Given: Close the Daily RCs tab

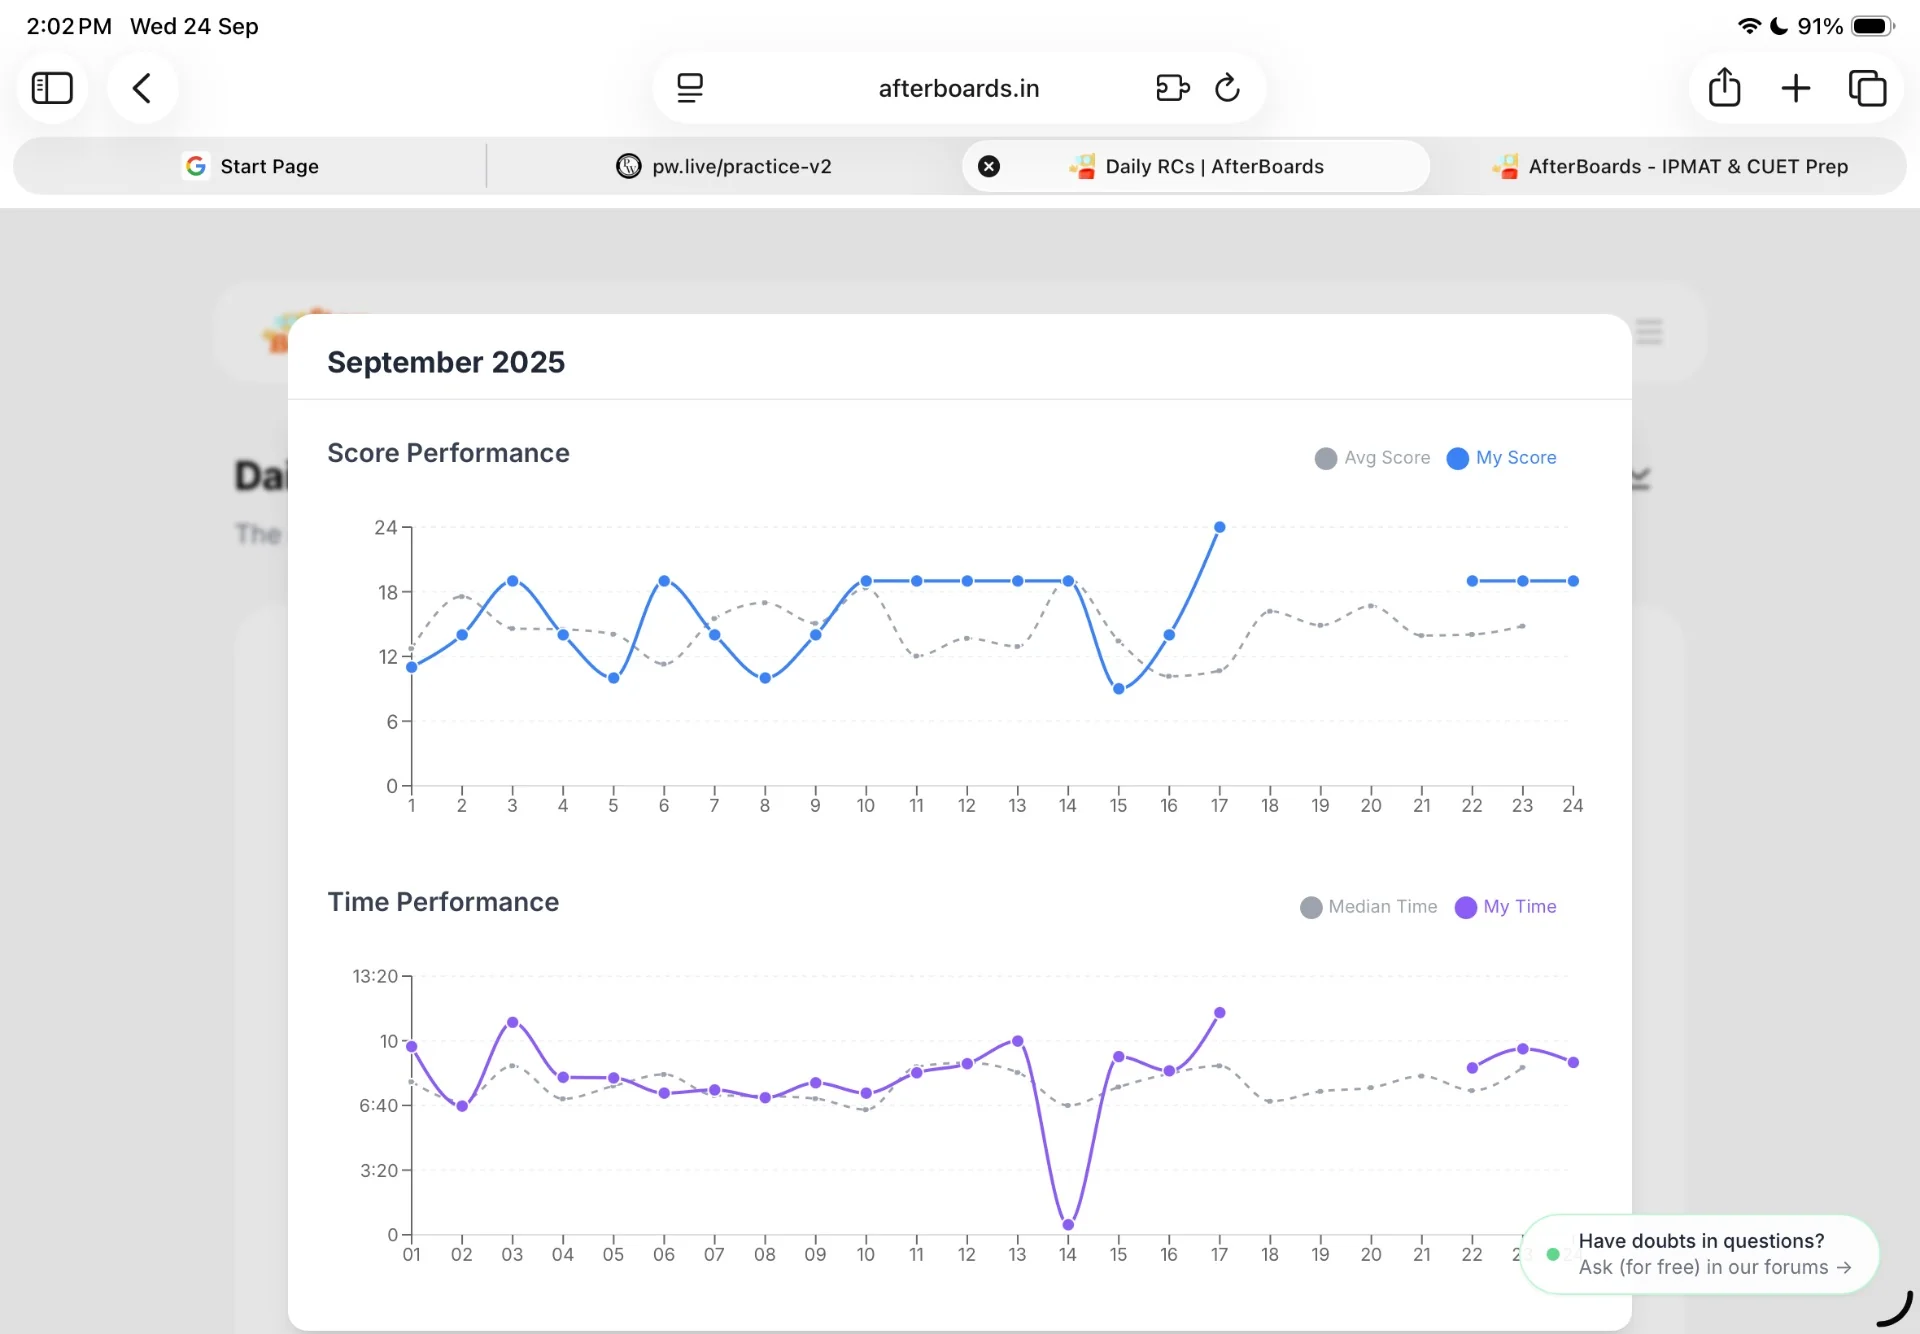Looking at the screenshot, I should [x=989, y=166].
